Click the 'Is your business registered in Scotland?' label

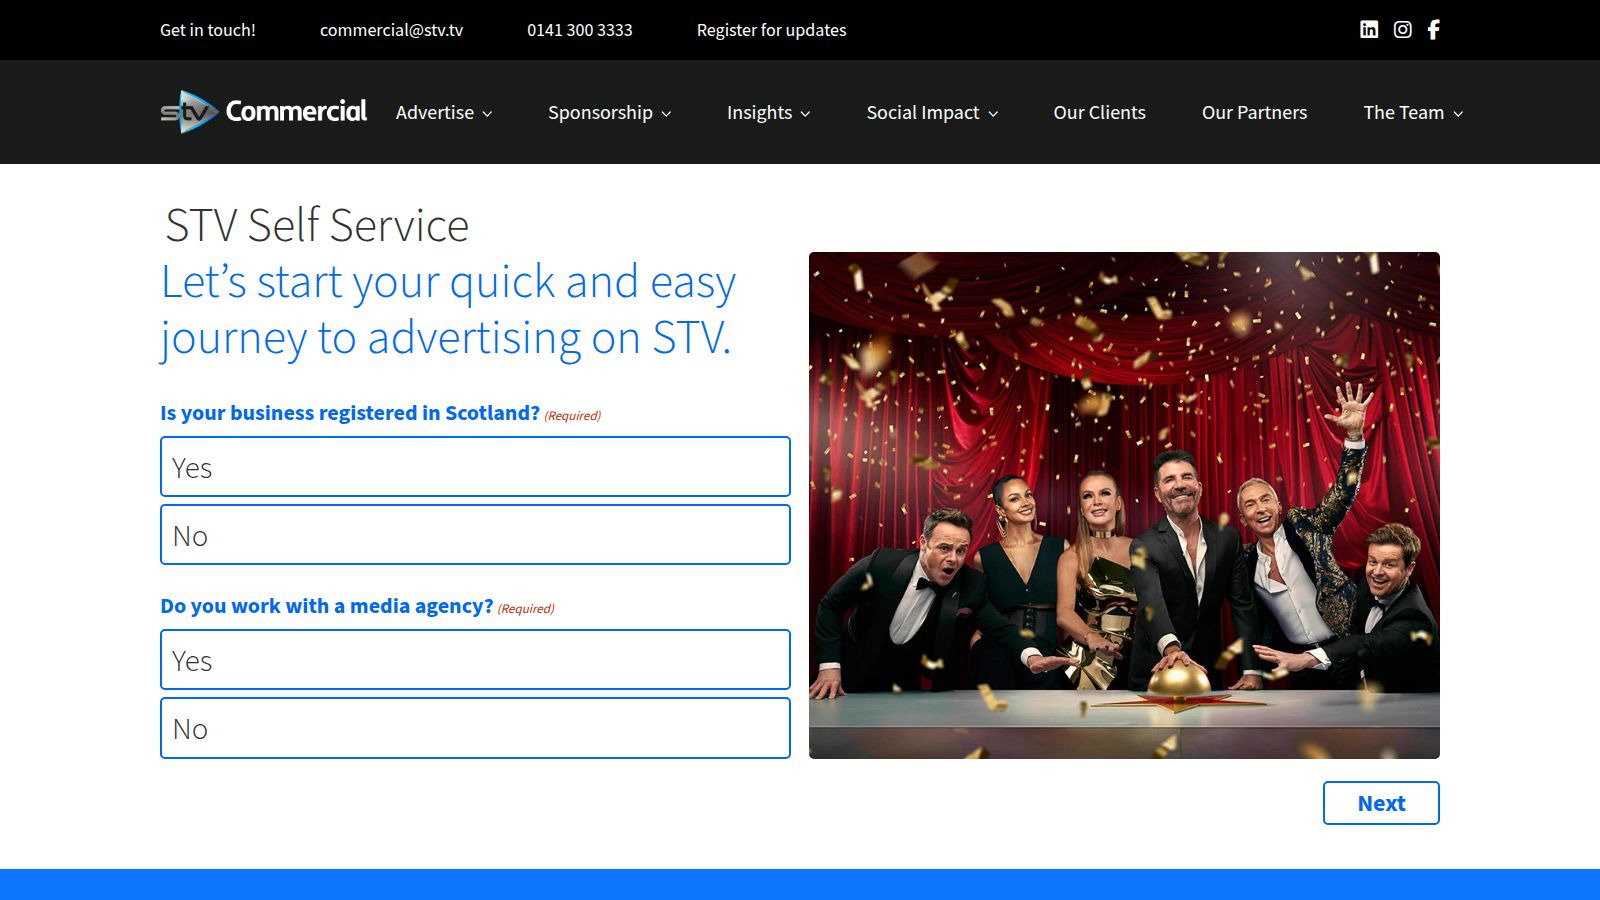point(350,413)
